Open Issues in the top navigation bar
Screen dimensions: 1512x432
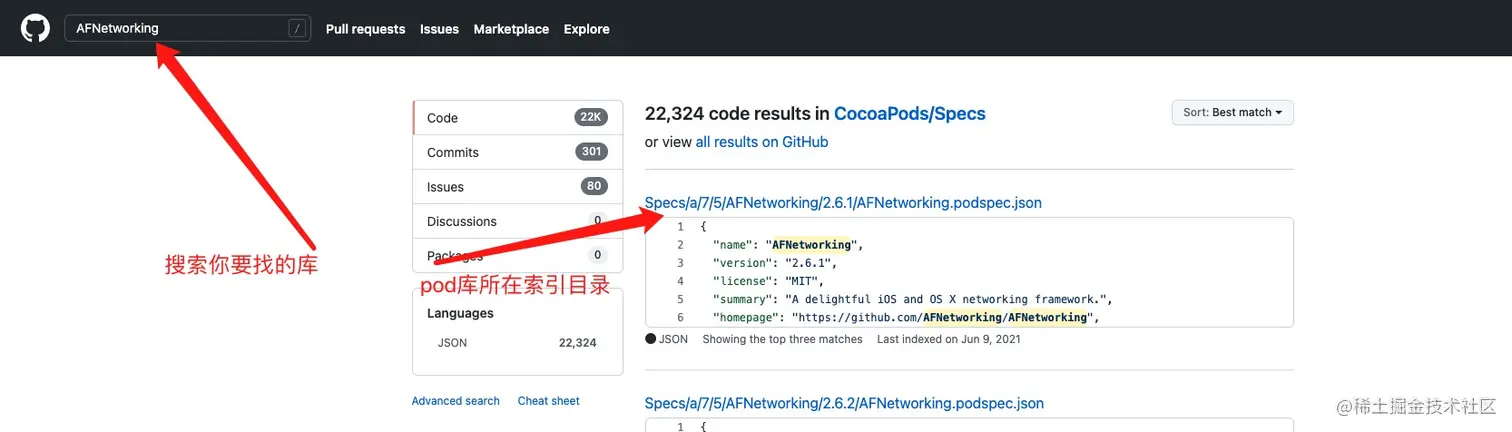[439, 29]
